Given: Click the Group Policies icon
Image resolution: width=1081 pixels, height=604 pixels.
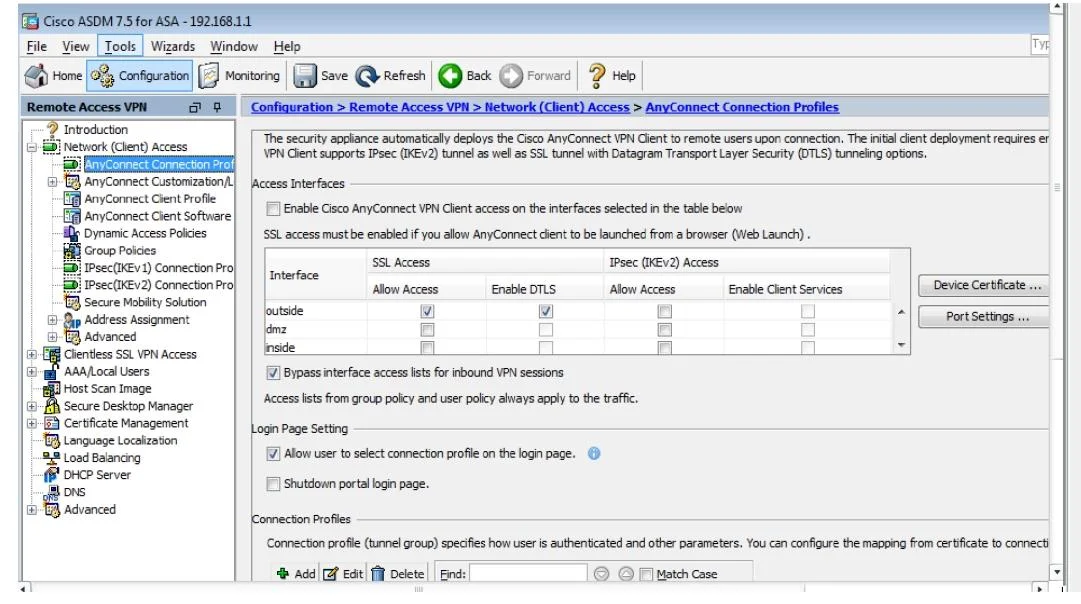Looking at the screenshot, I should [x=72, y=250].
